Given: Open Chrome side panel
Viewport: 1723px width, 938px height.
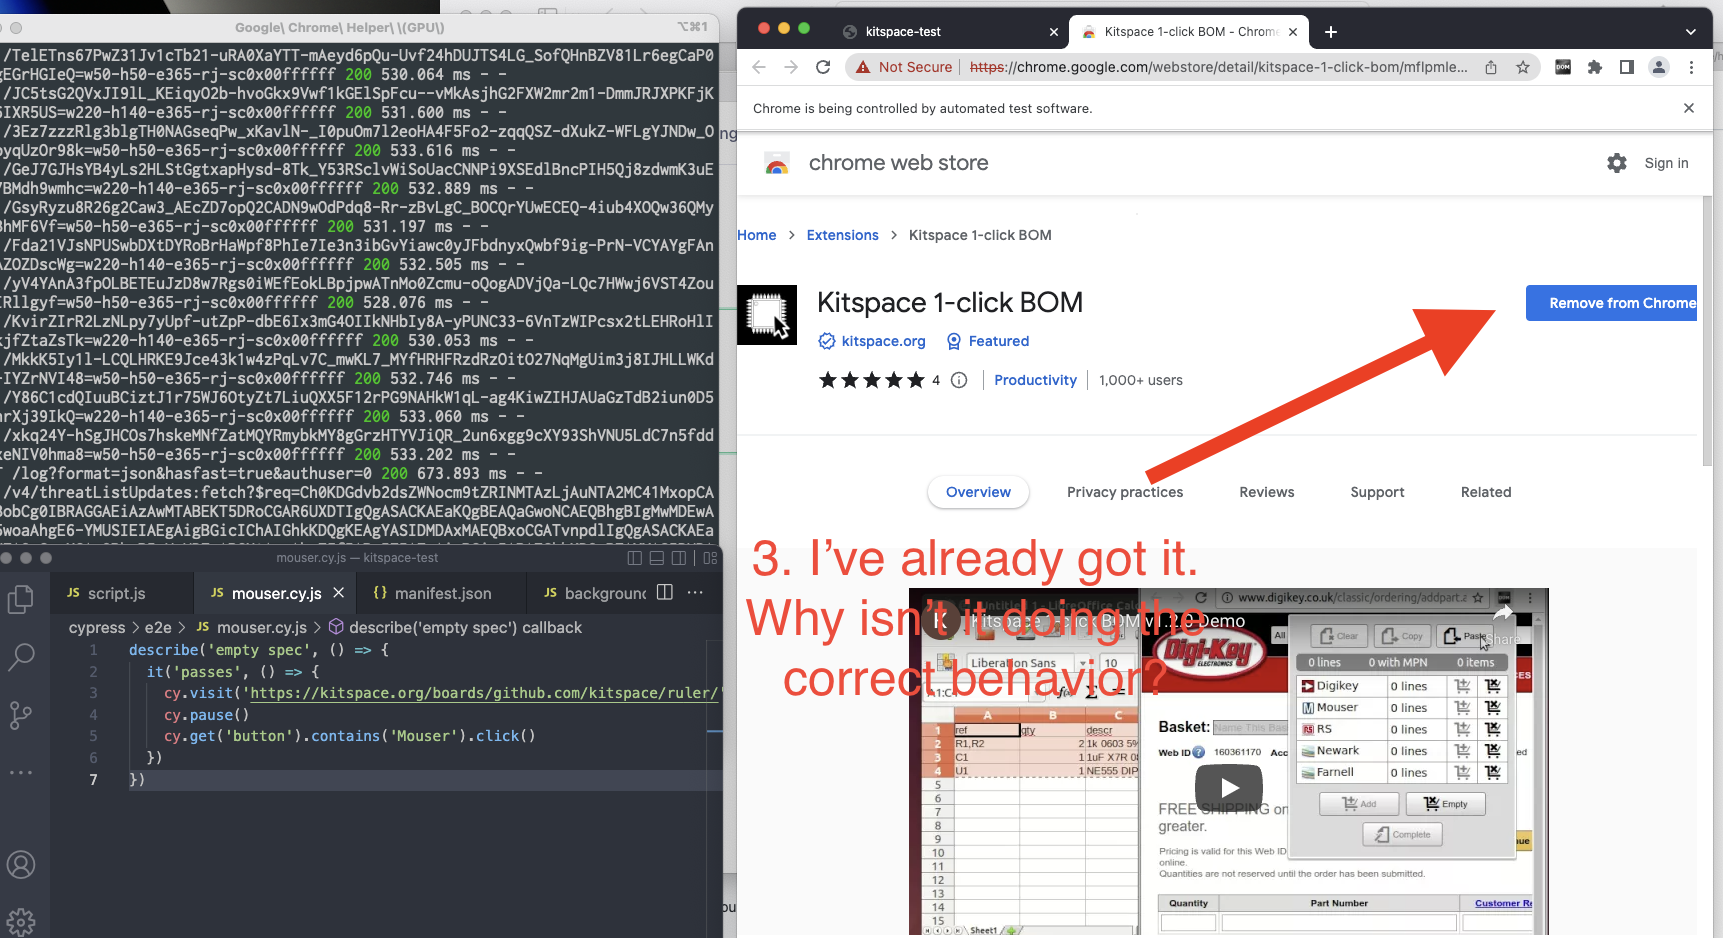Looking at the screenshot, I should pyautogui.click(x=1627, y=67).
